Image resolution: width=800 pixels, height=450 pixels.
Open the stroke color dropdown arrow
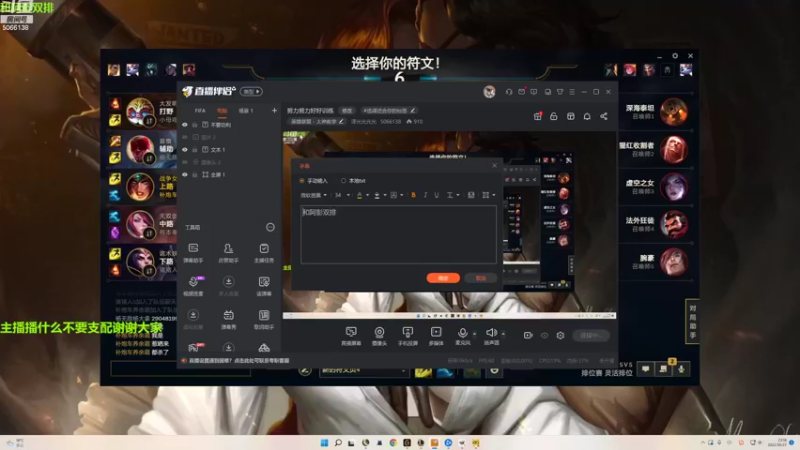click(385, 195)
